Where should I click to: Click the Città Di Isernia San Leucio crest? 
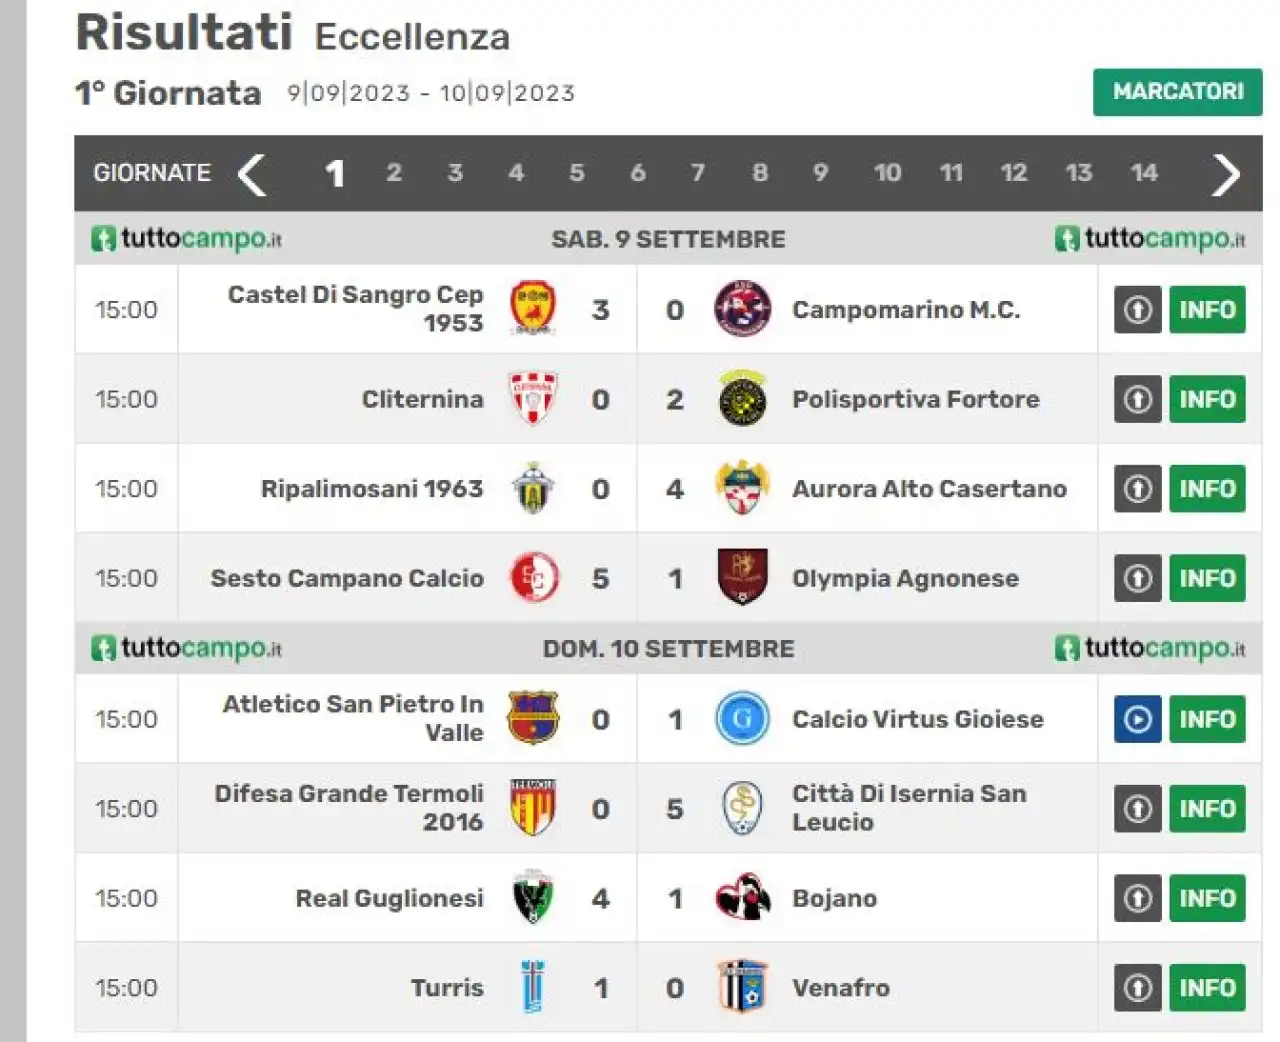click(x=742, y=808)
